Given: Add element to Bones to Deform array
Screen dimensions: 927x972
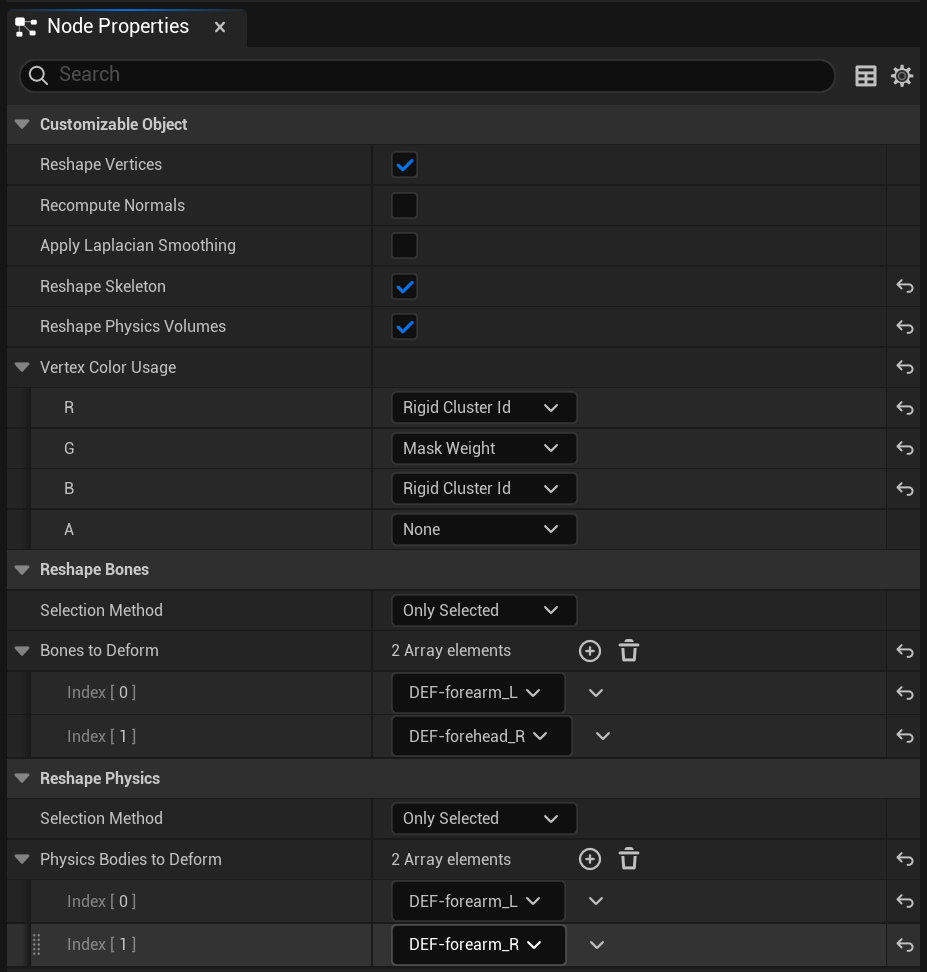Looking at the screenshot, I should click(590, 651).
